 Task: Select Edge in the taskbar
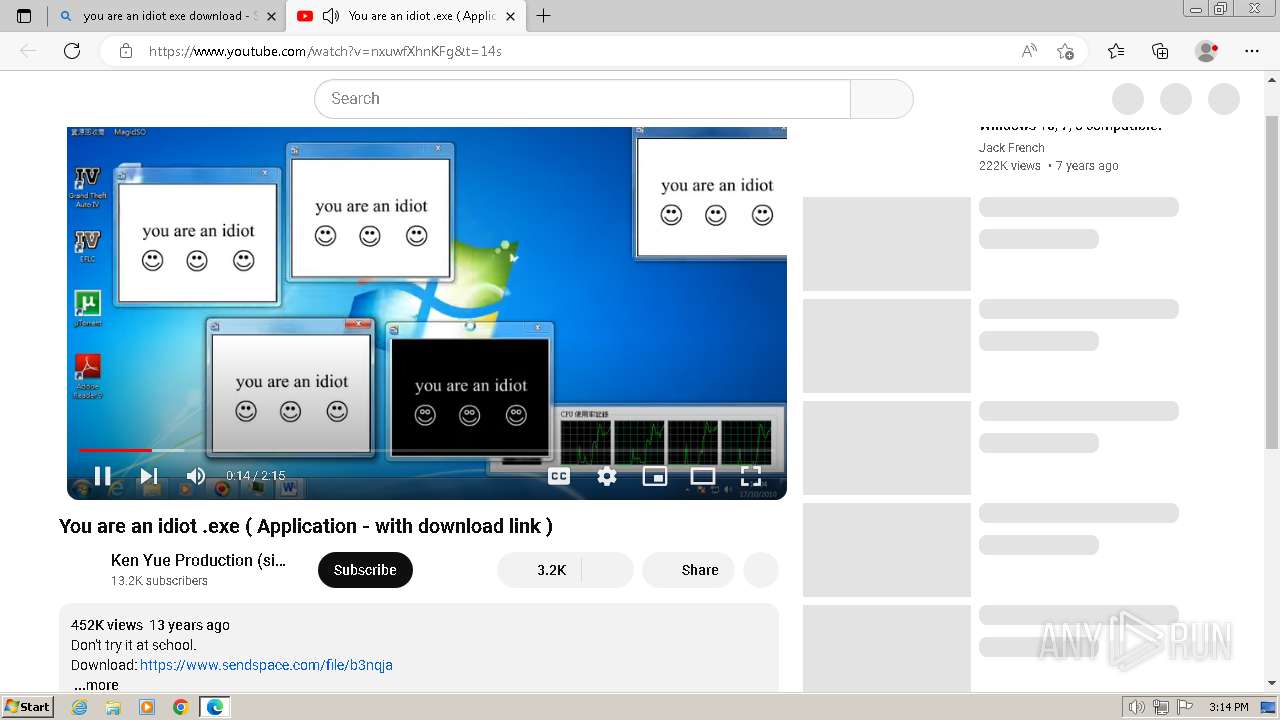[x=215, y=707]
